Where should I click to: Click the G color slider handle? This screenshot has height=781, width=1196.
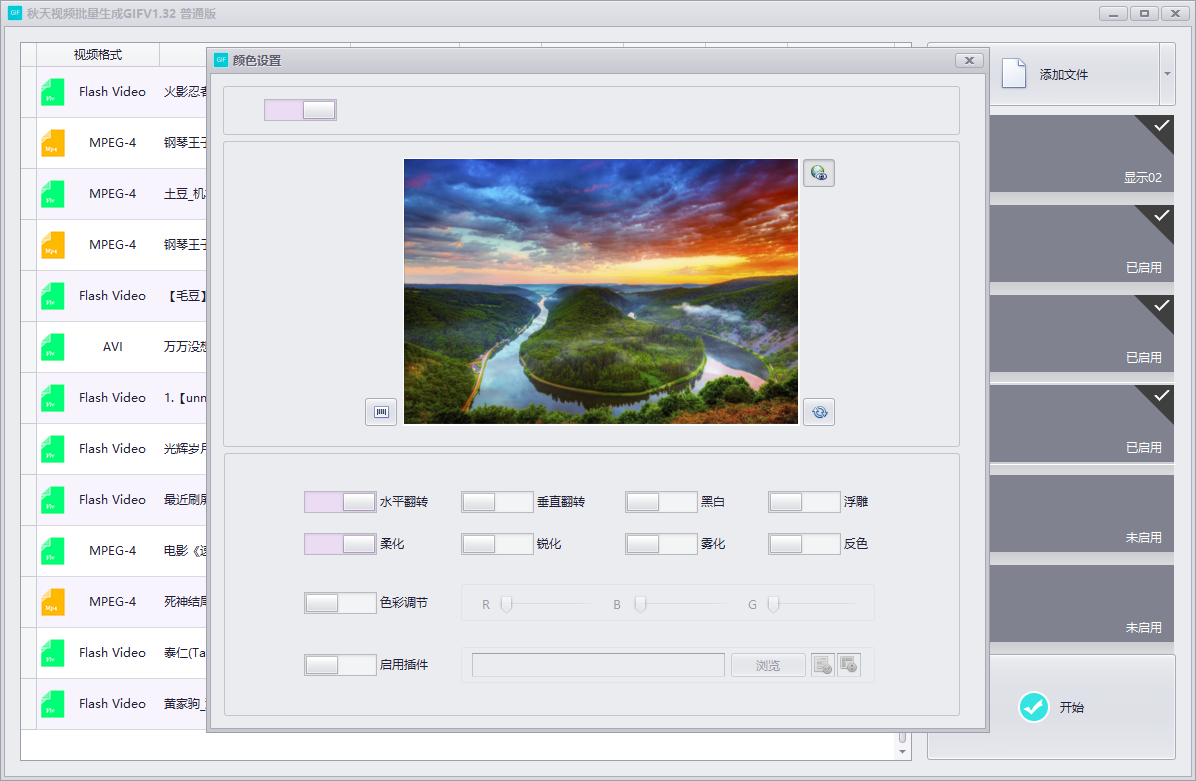pos(773,604)
